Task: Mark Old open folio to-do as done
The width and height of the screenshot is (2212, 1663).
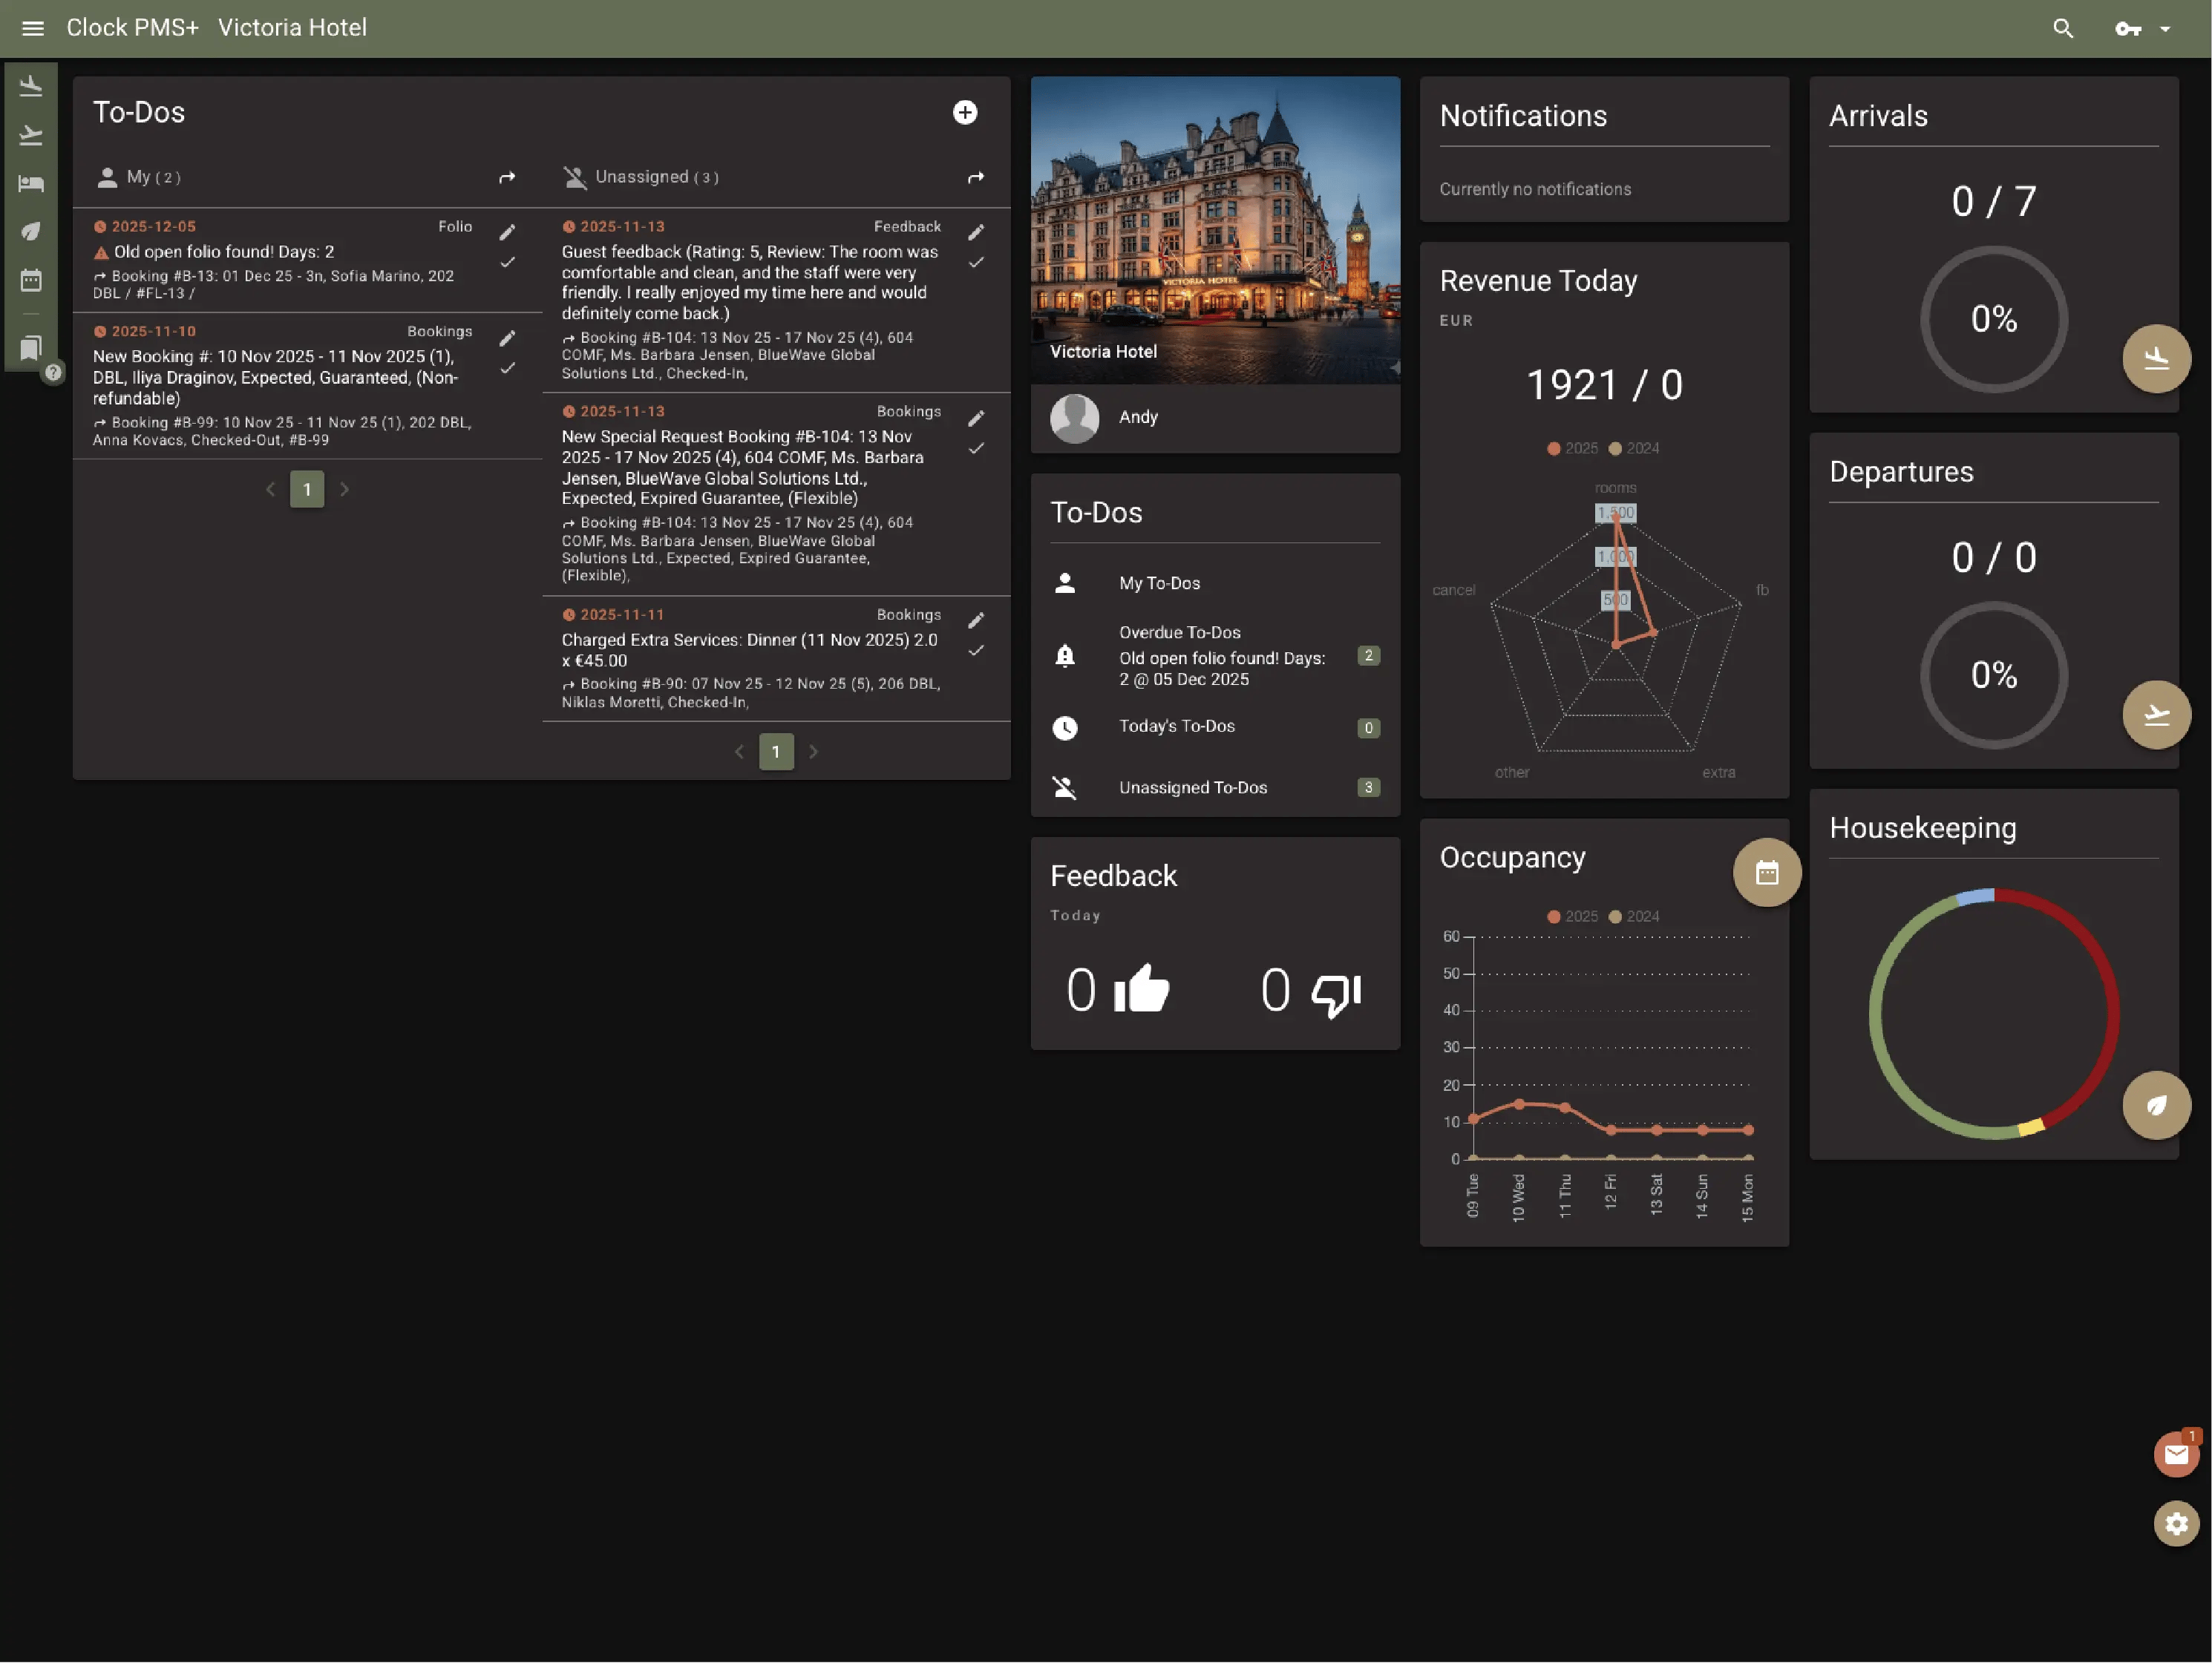Action: tap(507, 263)
